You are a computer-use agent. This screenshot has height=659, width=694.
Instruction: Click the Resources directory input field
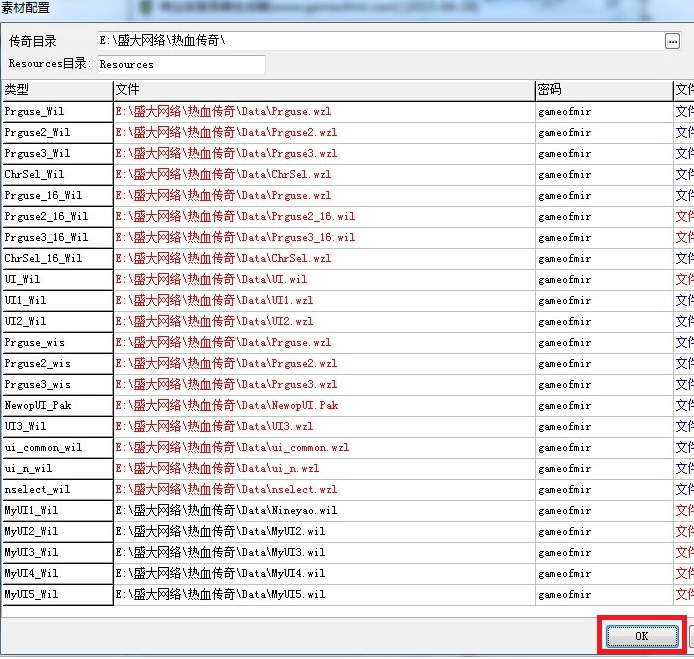(180, 64)
